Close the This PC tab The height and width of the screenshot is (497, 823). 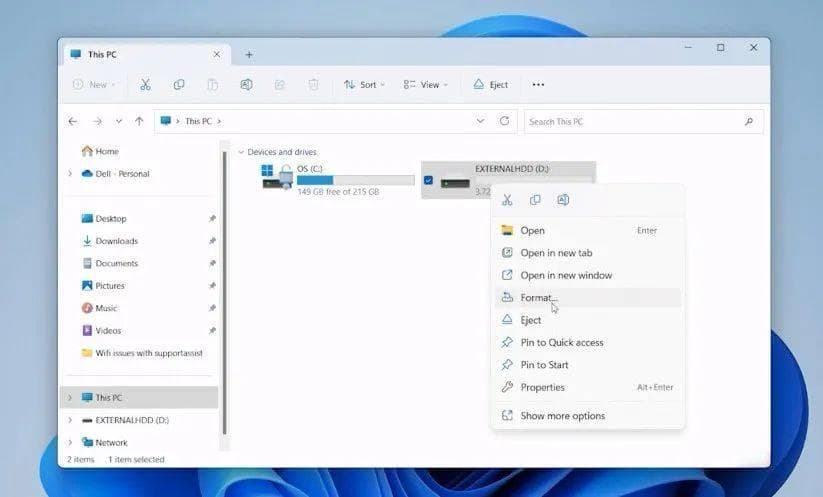(216, 54)
